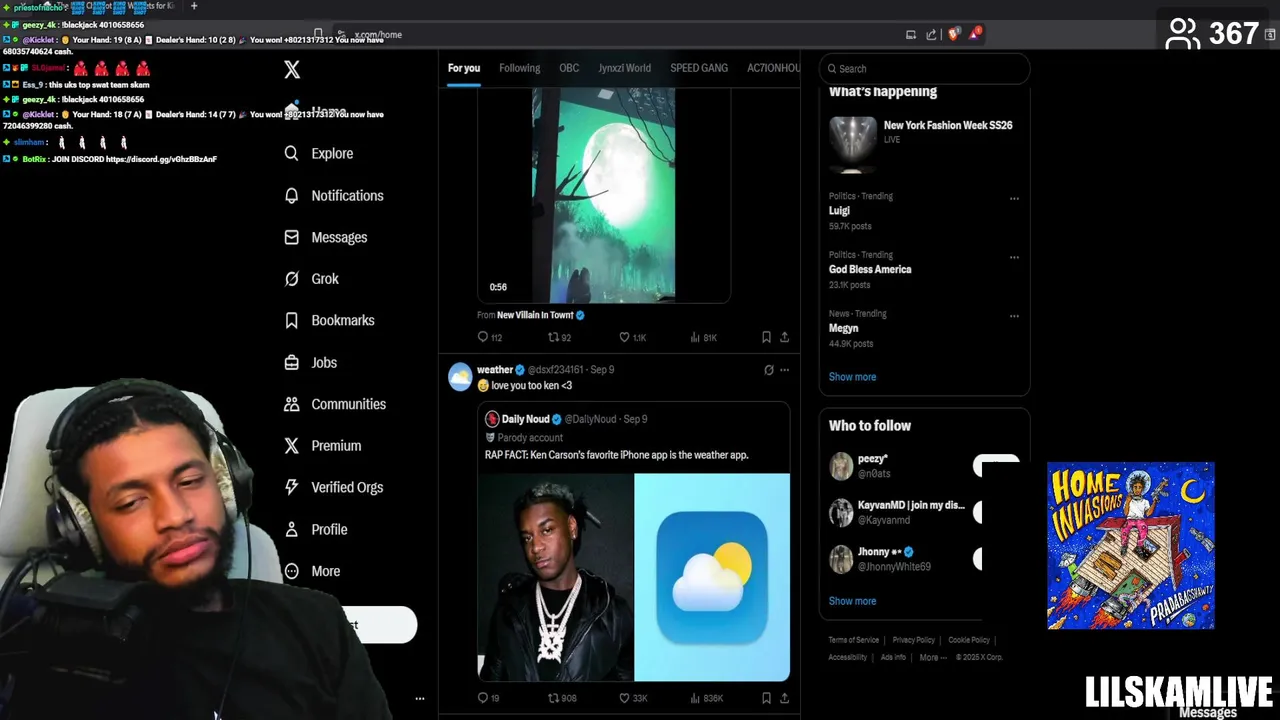Bookmark the weather account post
This screenshot has width=1280, height=720.
click(766, 698)
